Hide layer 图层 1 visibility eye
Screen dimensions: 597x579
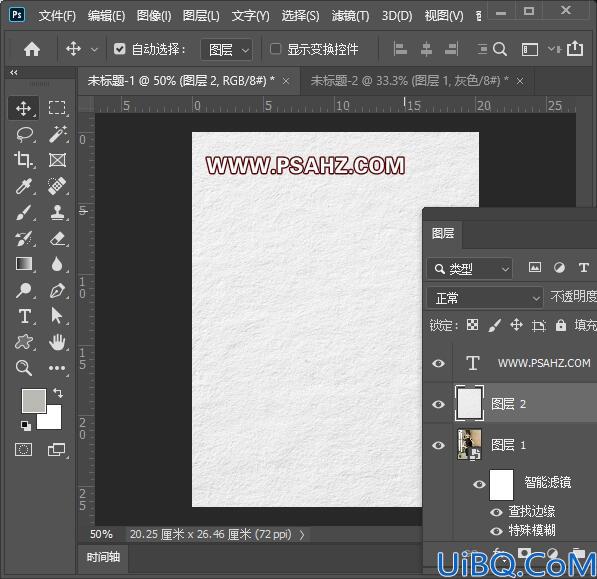coord(438,445)
